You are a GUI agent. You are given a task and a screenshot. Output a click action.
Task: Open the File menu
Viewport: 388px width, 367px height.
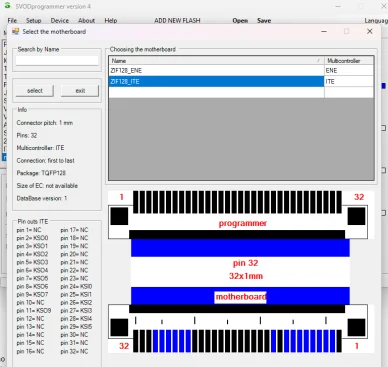(12, 21)
